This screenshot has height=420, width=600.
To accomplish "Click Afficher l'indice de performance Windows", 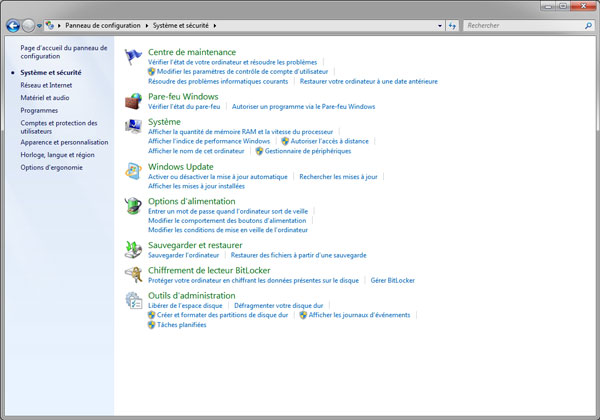I will [209, 141].
